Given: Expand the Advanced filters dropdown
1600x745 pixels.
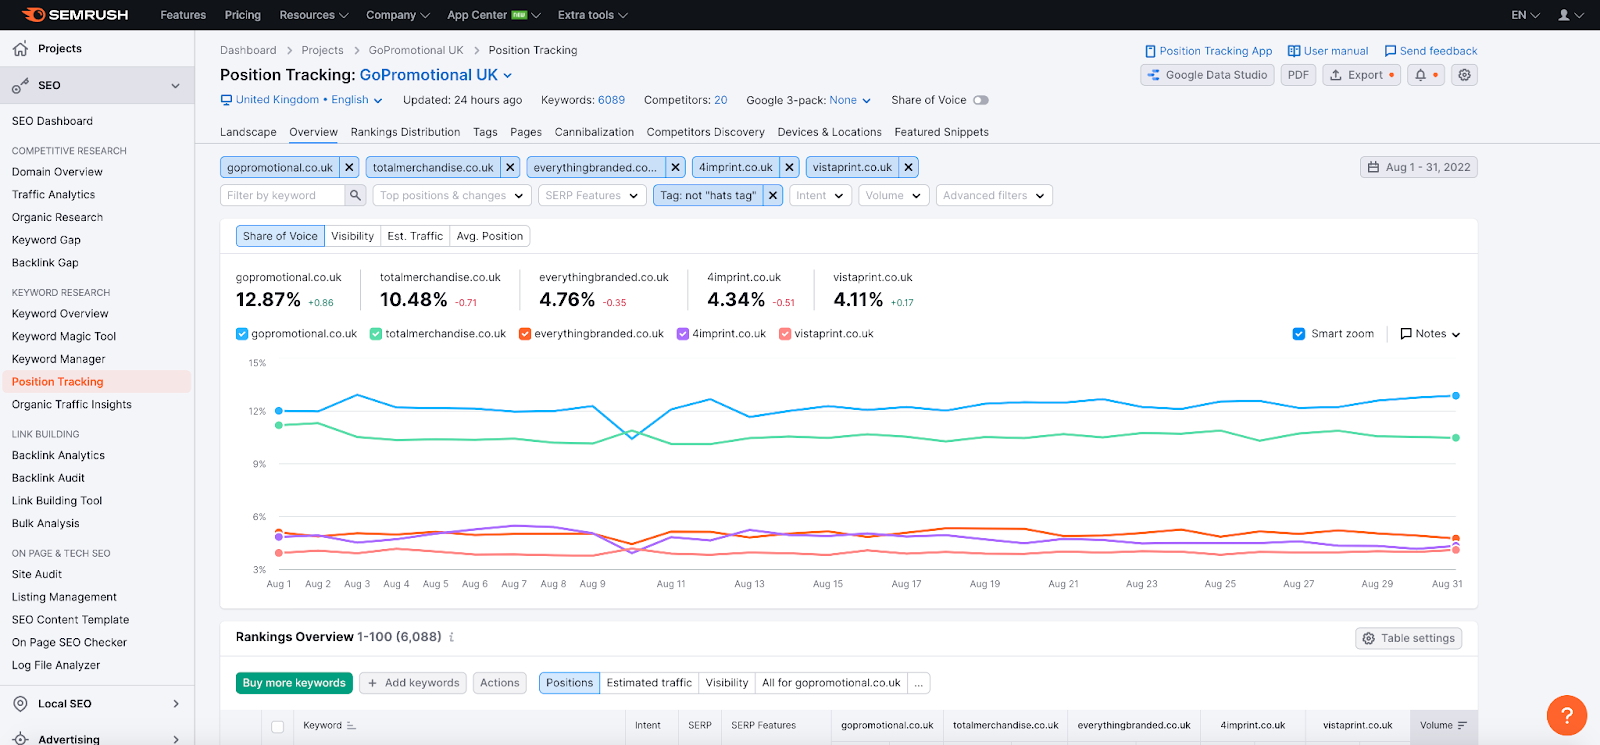Looking at the screenshot, I should pos(994,196).
